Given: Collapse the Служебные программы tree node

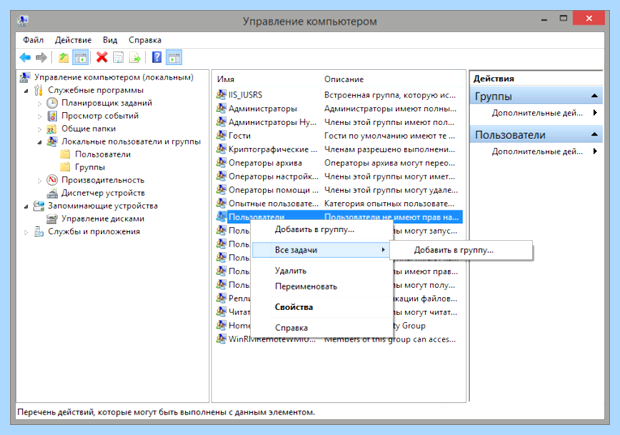Looking at the screenshot, I should click(26, 91).
